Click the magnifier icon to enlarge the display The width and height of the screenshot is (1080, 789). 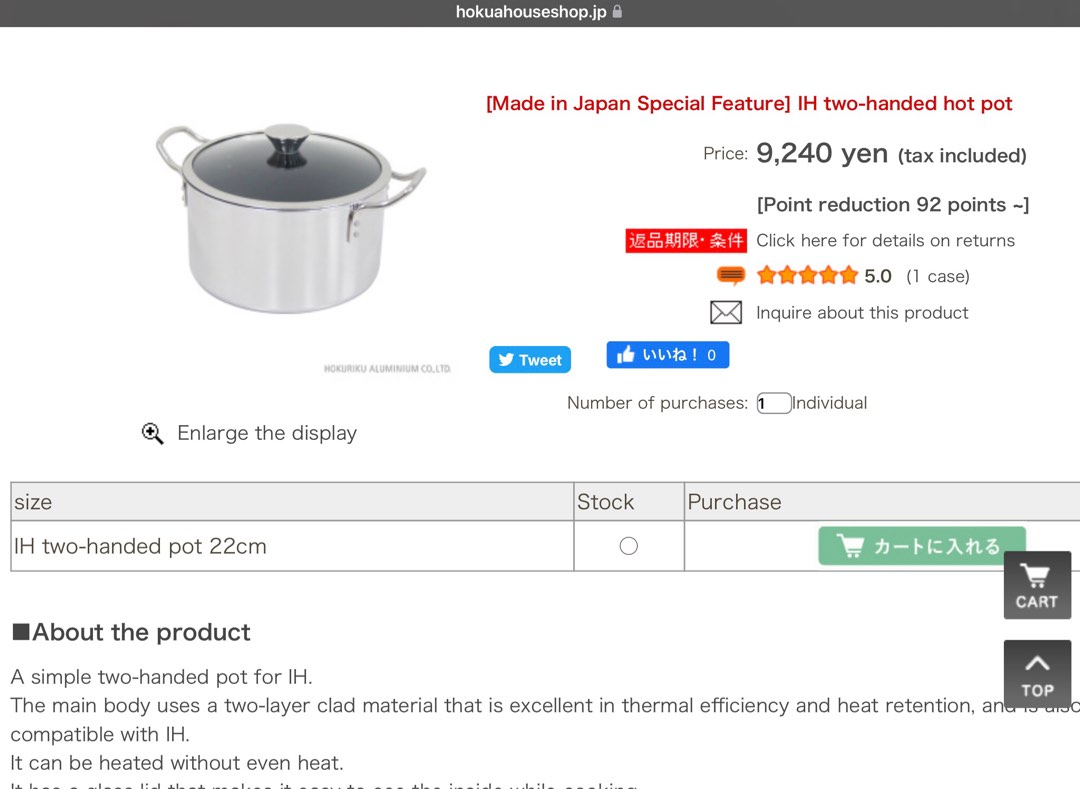pos(152,433)
